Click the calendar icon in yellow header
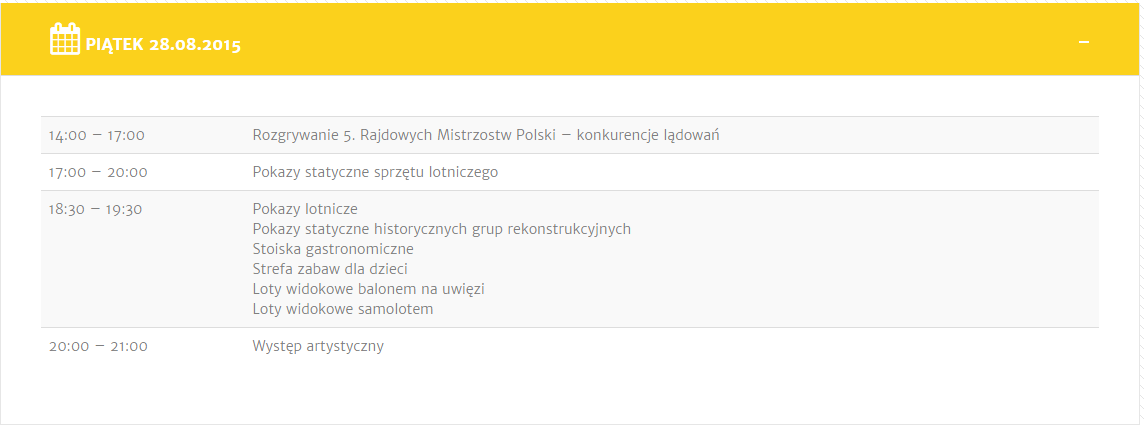Screen dimensions: 1144x425 tap(65, 39)
